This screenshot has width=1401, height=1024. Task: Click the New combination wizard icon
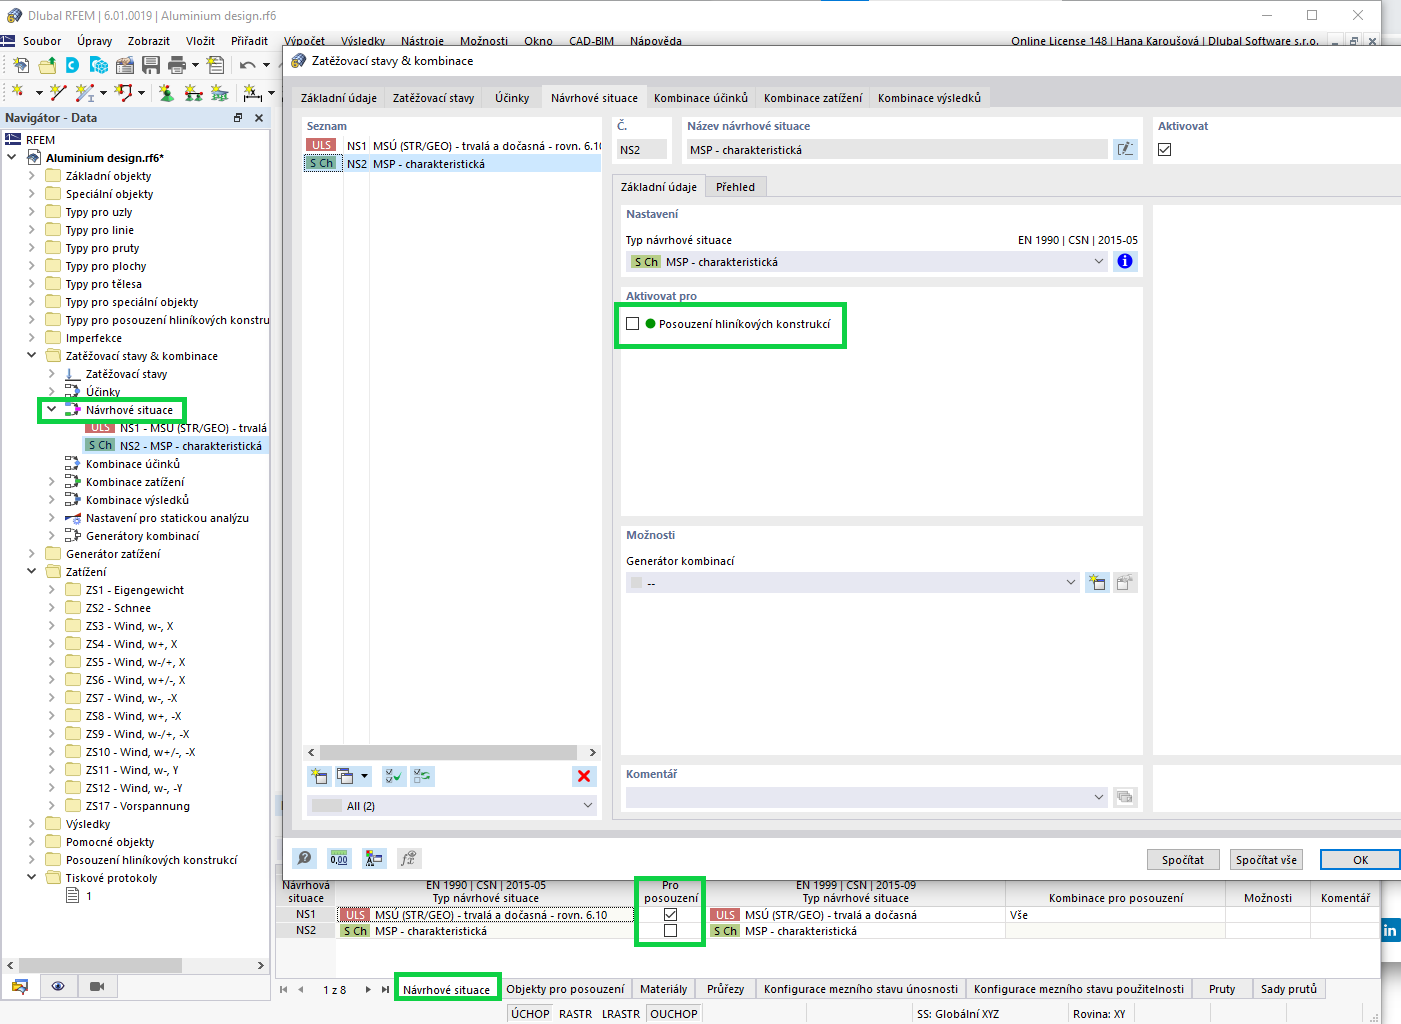[x=1097, y=583]
